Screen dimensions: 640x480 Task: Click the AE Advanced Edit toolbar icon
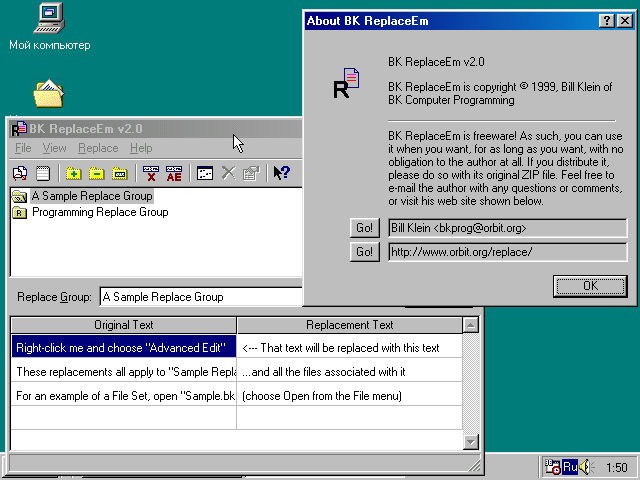[x=174, y=173]
